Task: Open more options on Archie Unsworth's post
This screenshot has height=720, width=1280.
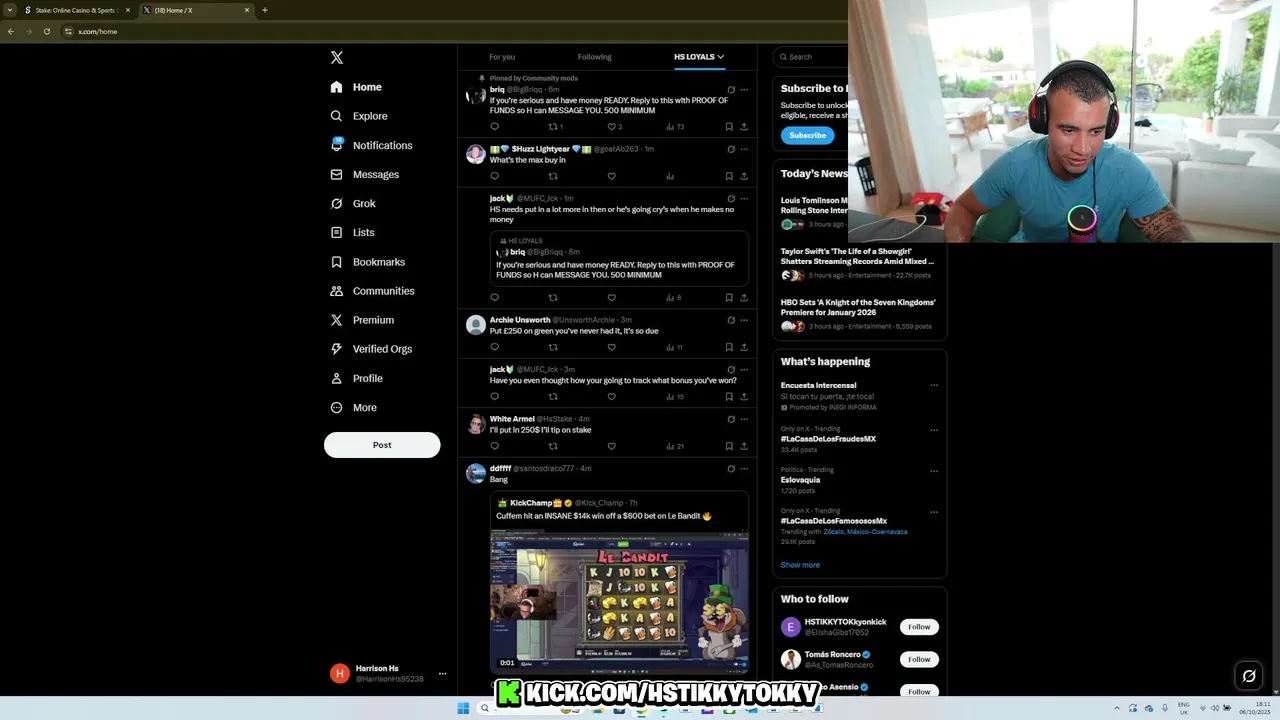Action: (x=744, y=320)
